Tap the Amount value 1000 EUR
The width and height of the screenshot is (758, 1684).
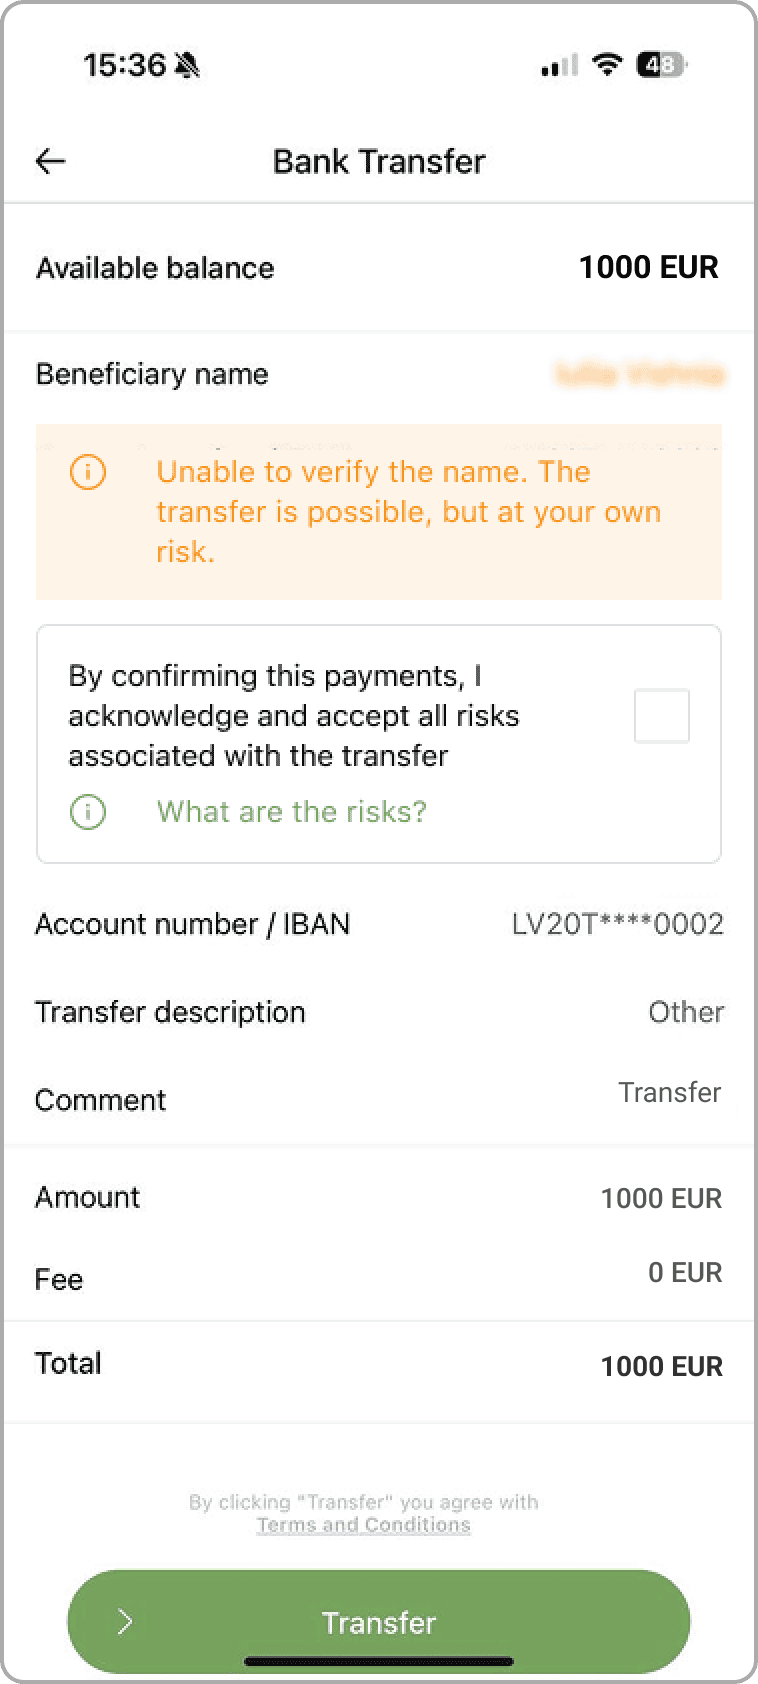(661, 1198)
